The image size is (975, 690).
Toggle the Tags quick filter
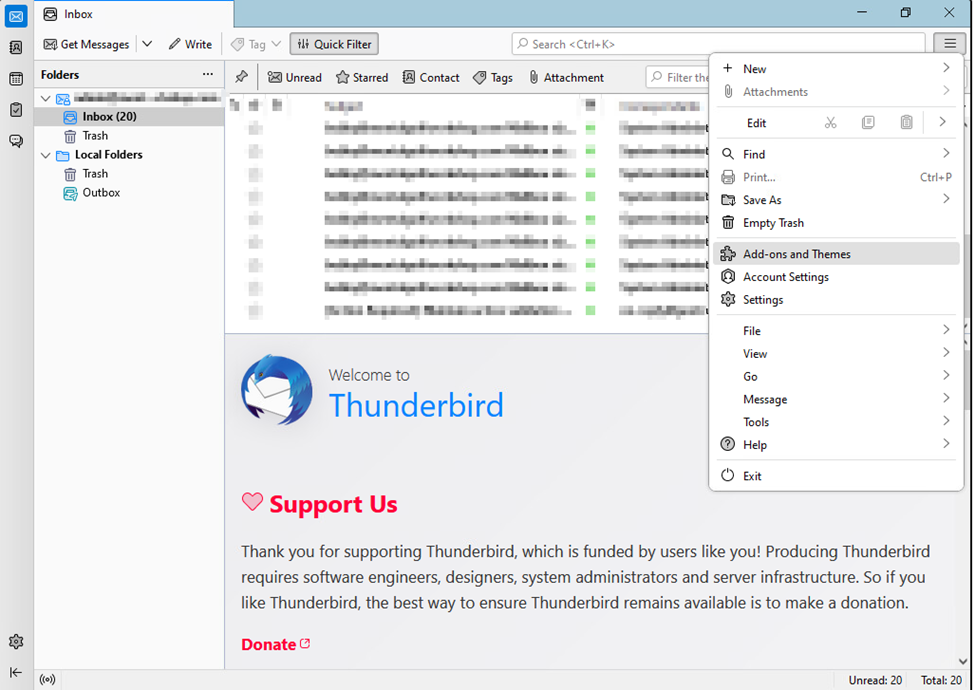click(x=493, y=77)
